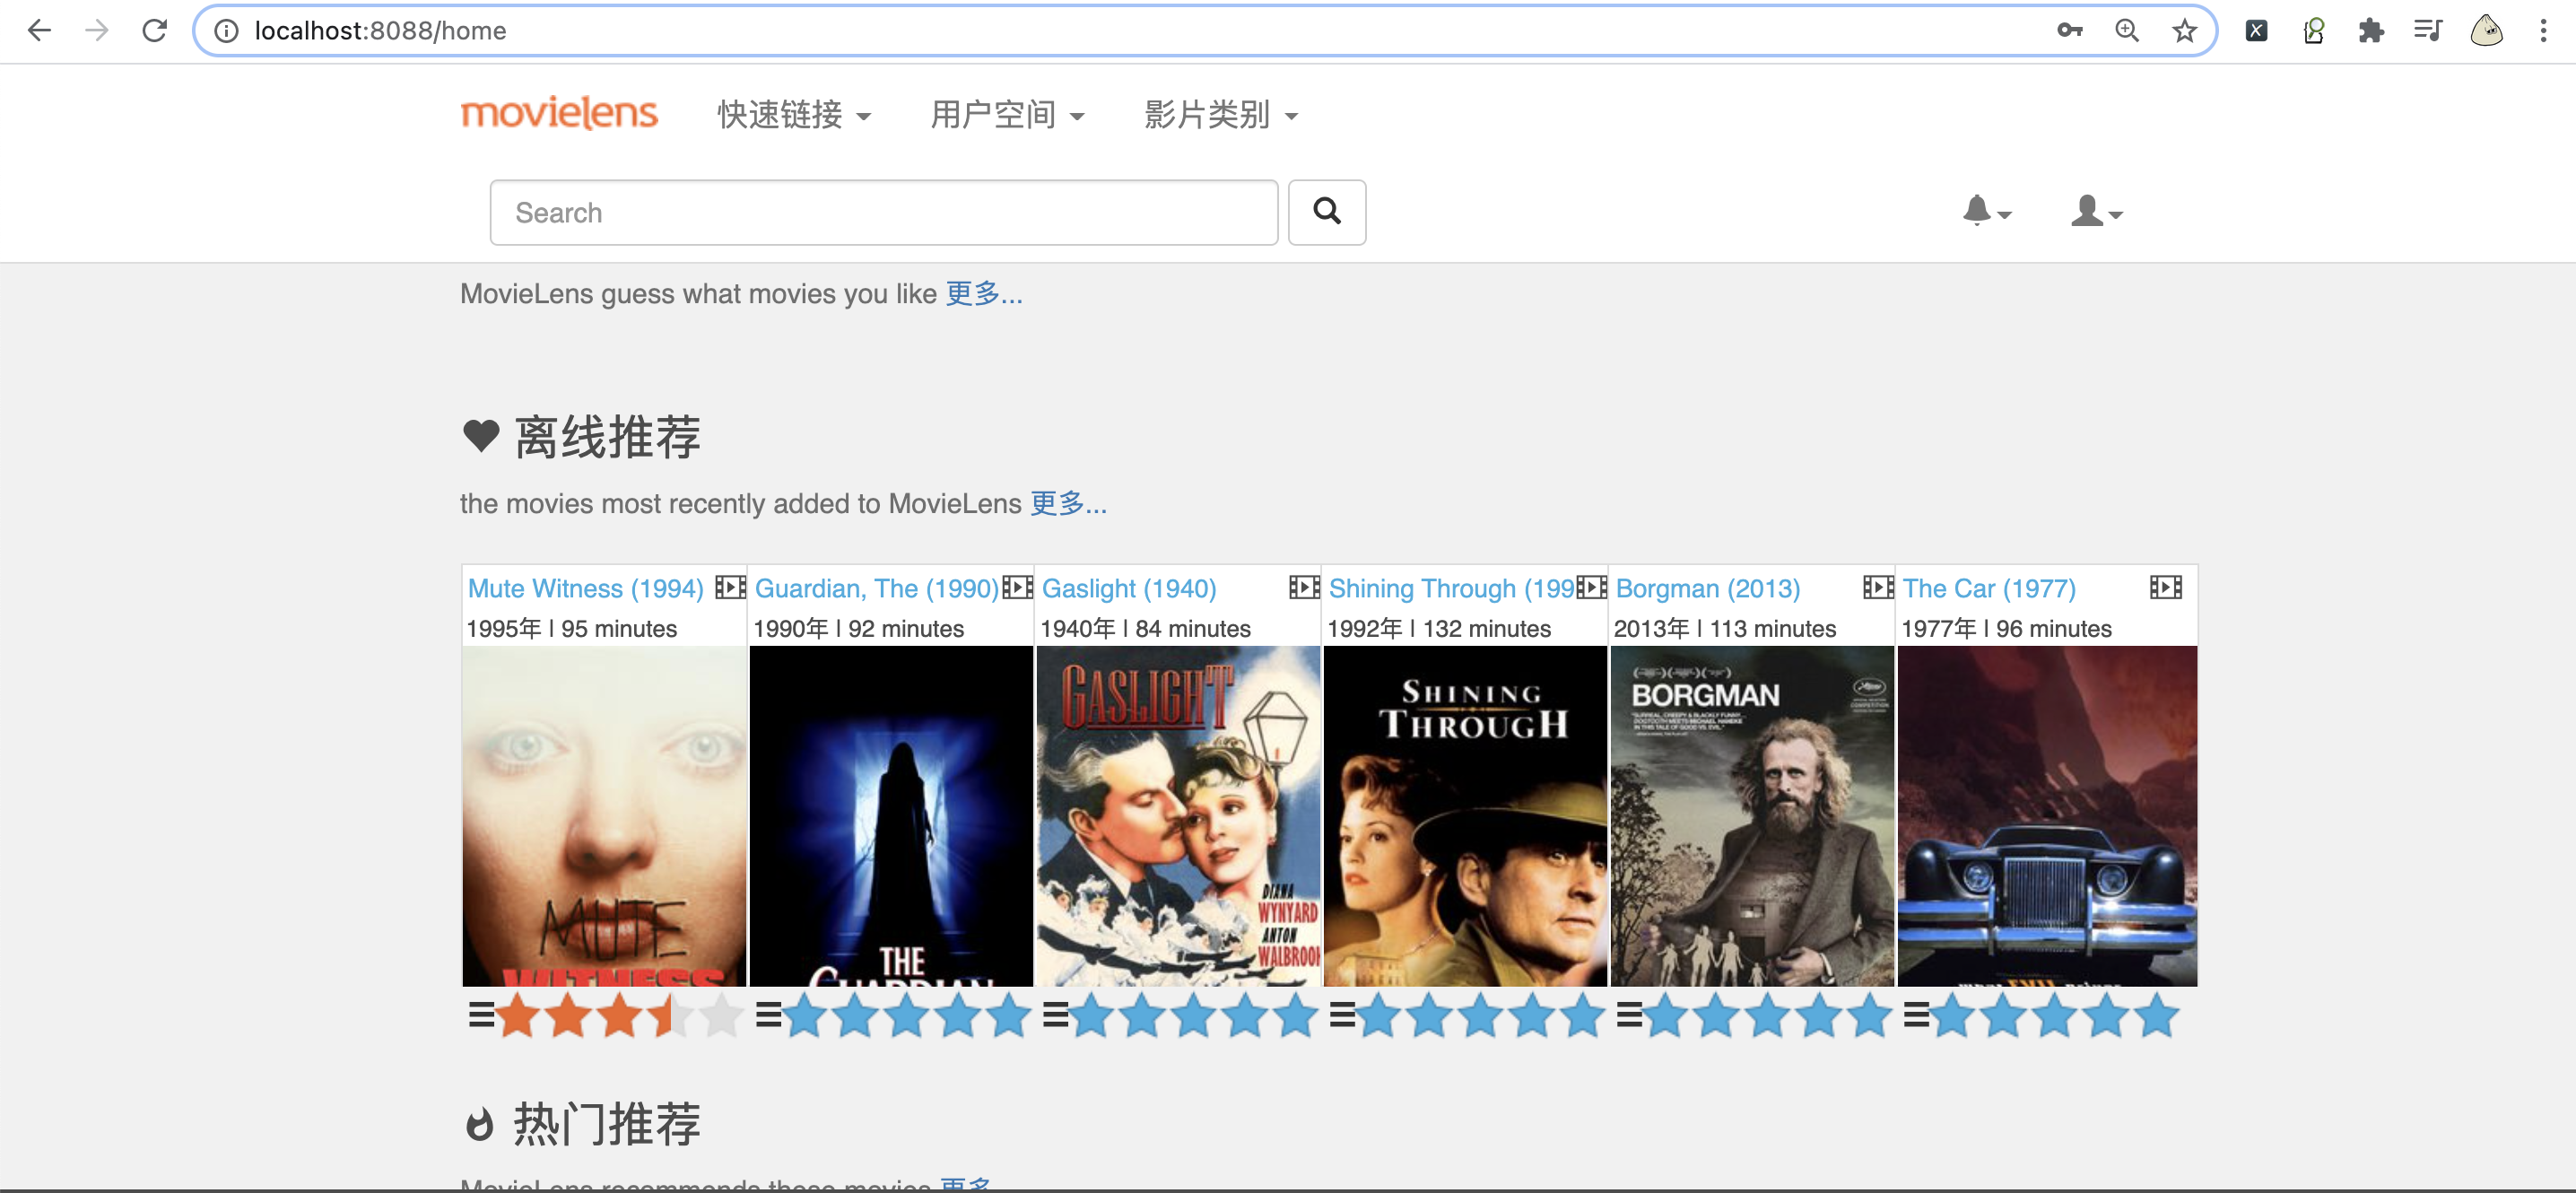Click the film icon next to Guardian, The
The height and width of the screenshot is (1193, 2576).
tap(1017, 587)
